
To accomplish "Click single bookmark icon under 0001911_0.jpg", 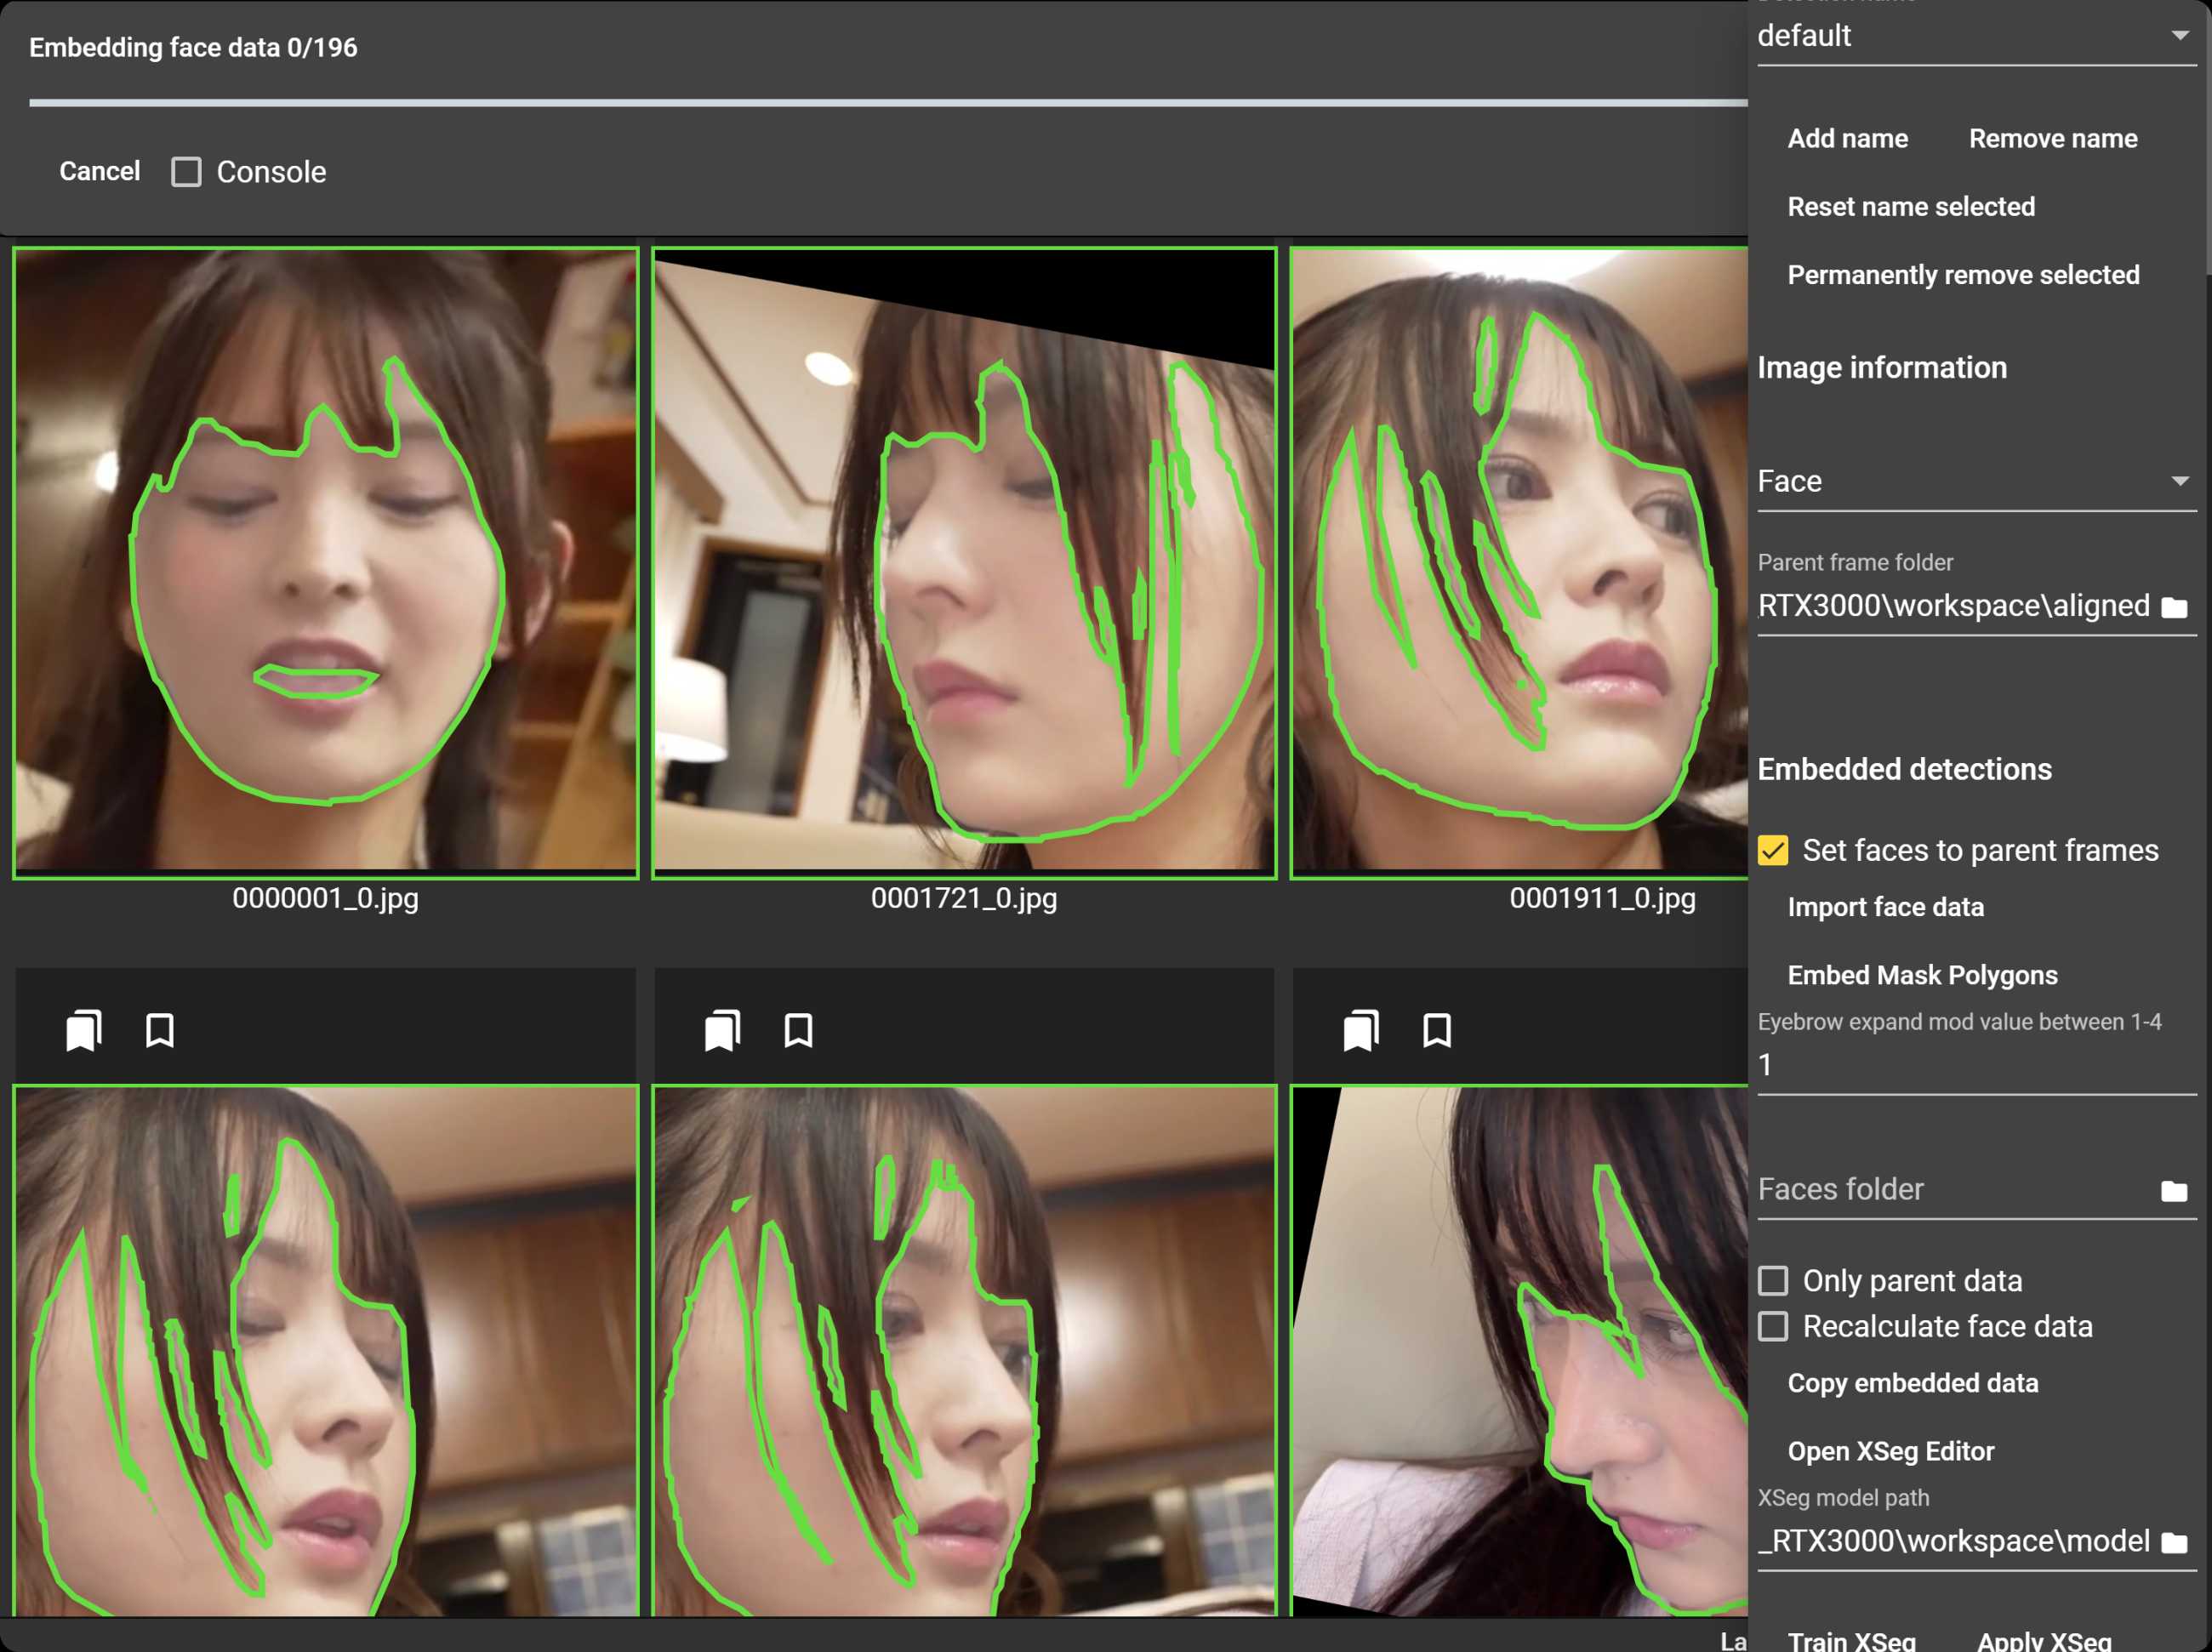I will point(1437,1030).
